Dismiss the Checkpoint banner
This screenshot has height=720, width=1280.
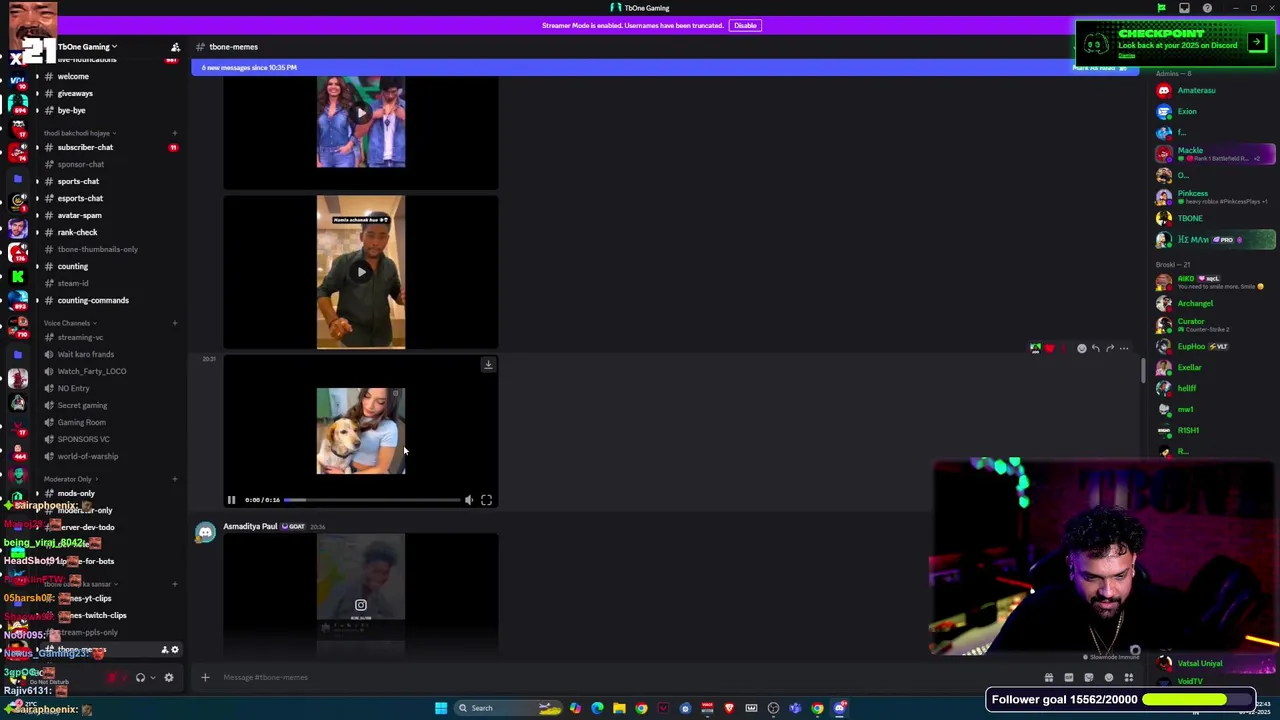pyautogui.click(x=1127, y=56)
